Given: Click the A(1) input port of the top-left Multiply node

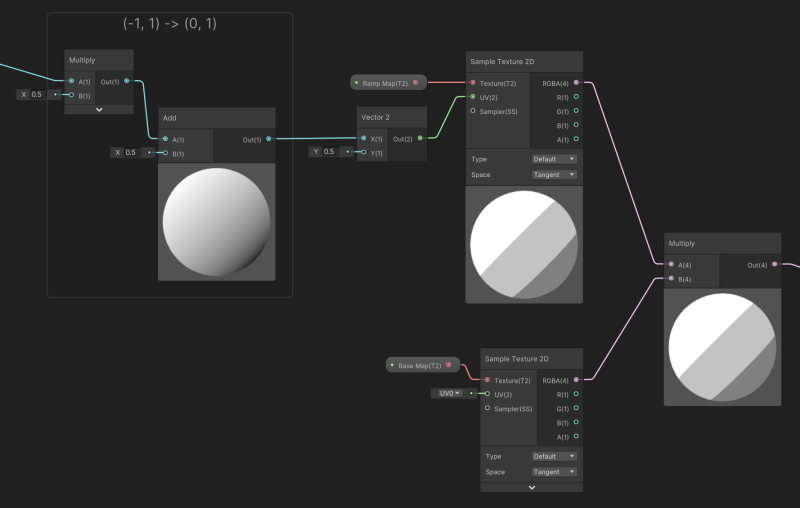Looking at the screenshot, I should pos(71,81).
